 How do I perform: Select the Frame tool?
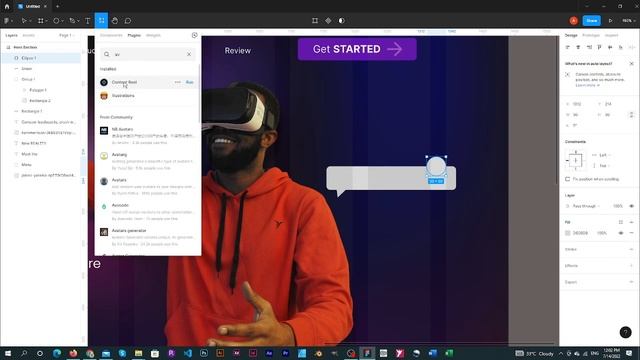(40, 20)
